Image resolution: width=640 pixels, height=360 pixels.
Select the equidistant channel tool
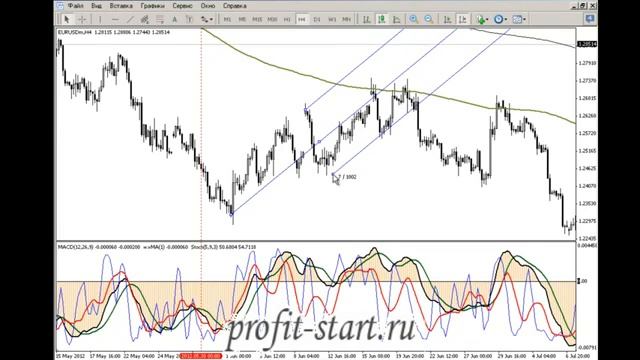[x=144, y=19]
